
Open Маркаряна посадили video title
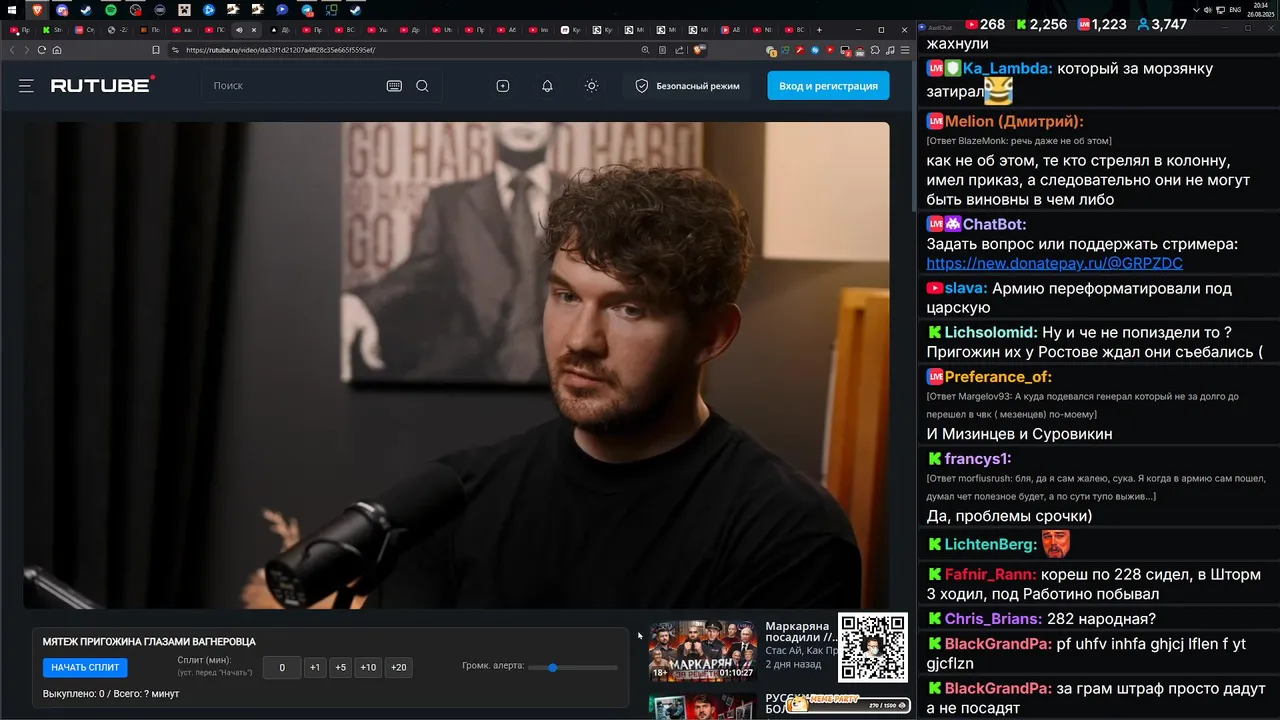pos(801,631)
